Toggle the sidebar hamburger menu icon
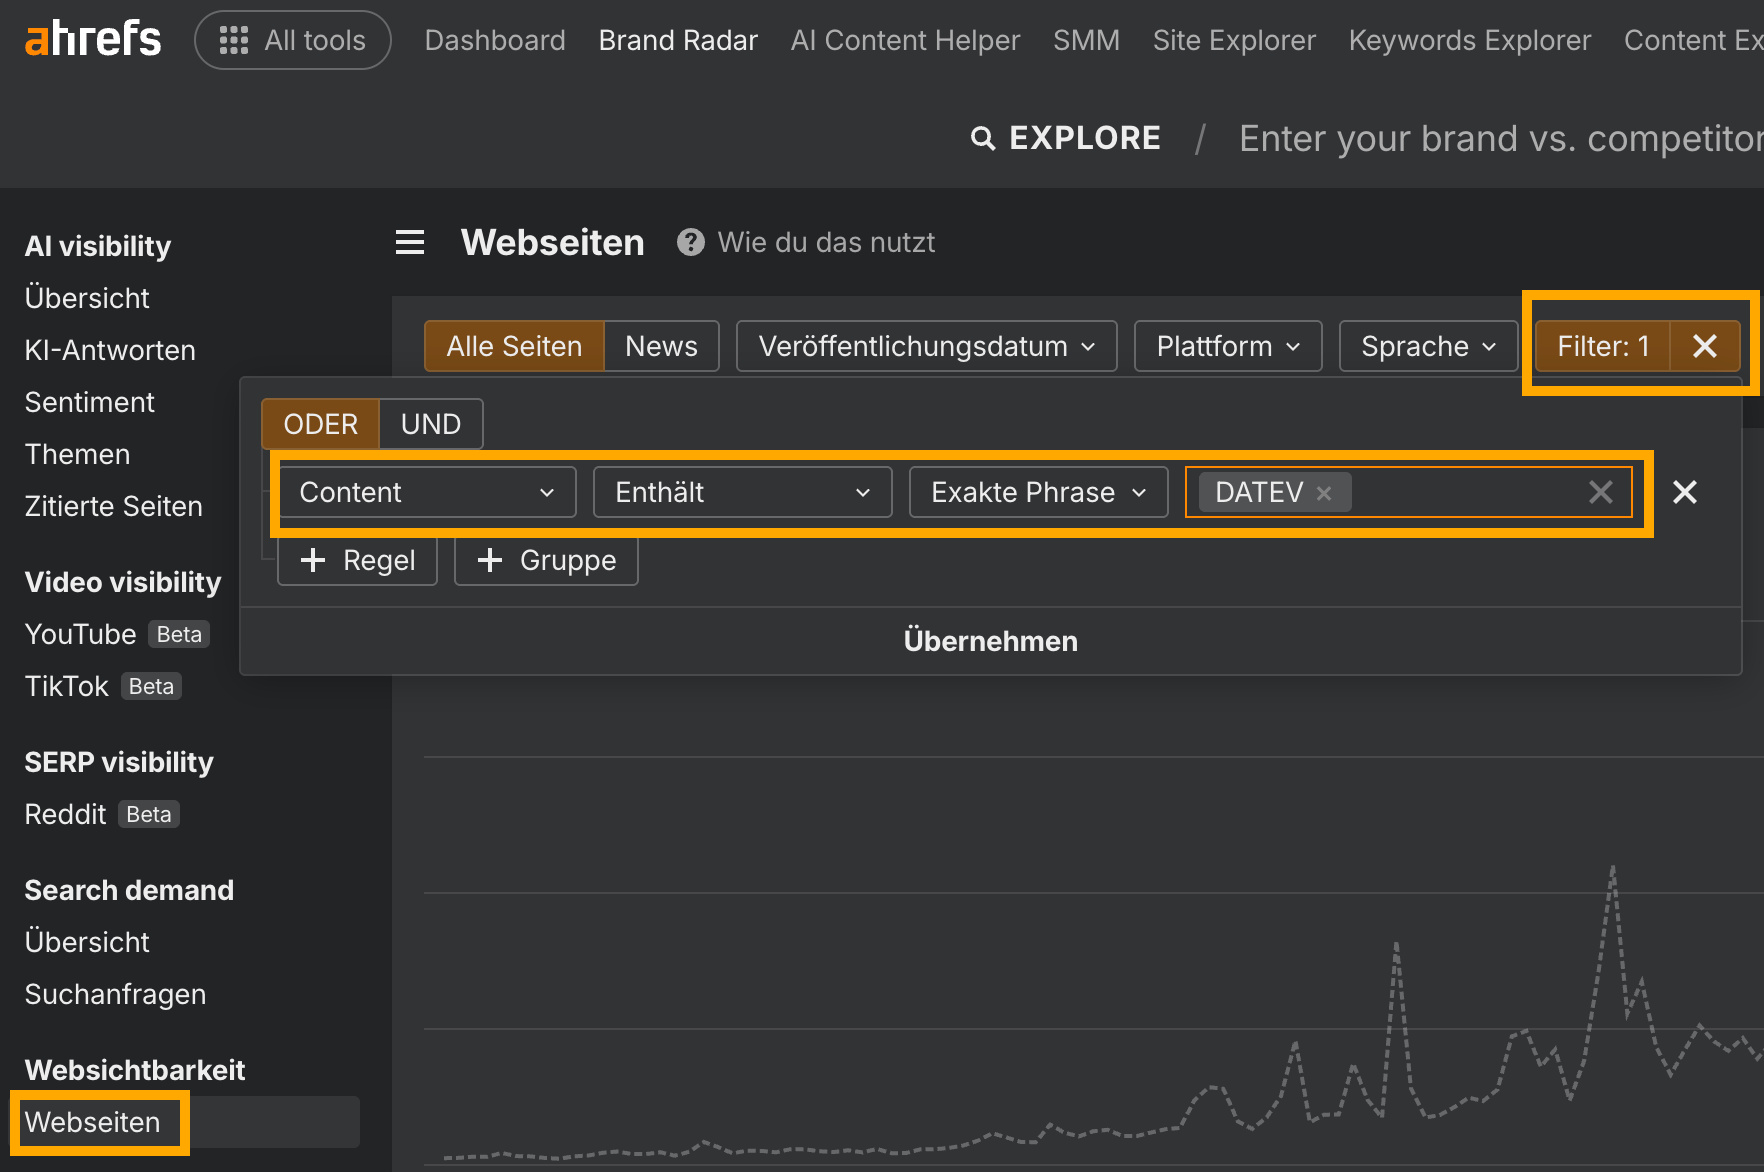1764x1172 pixels. click(410, 242)
